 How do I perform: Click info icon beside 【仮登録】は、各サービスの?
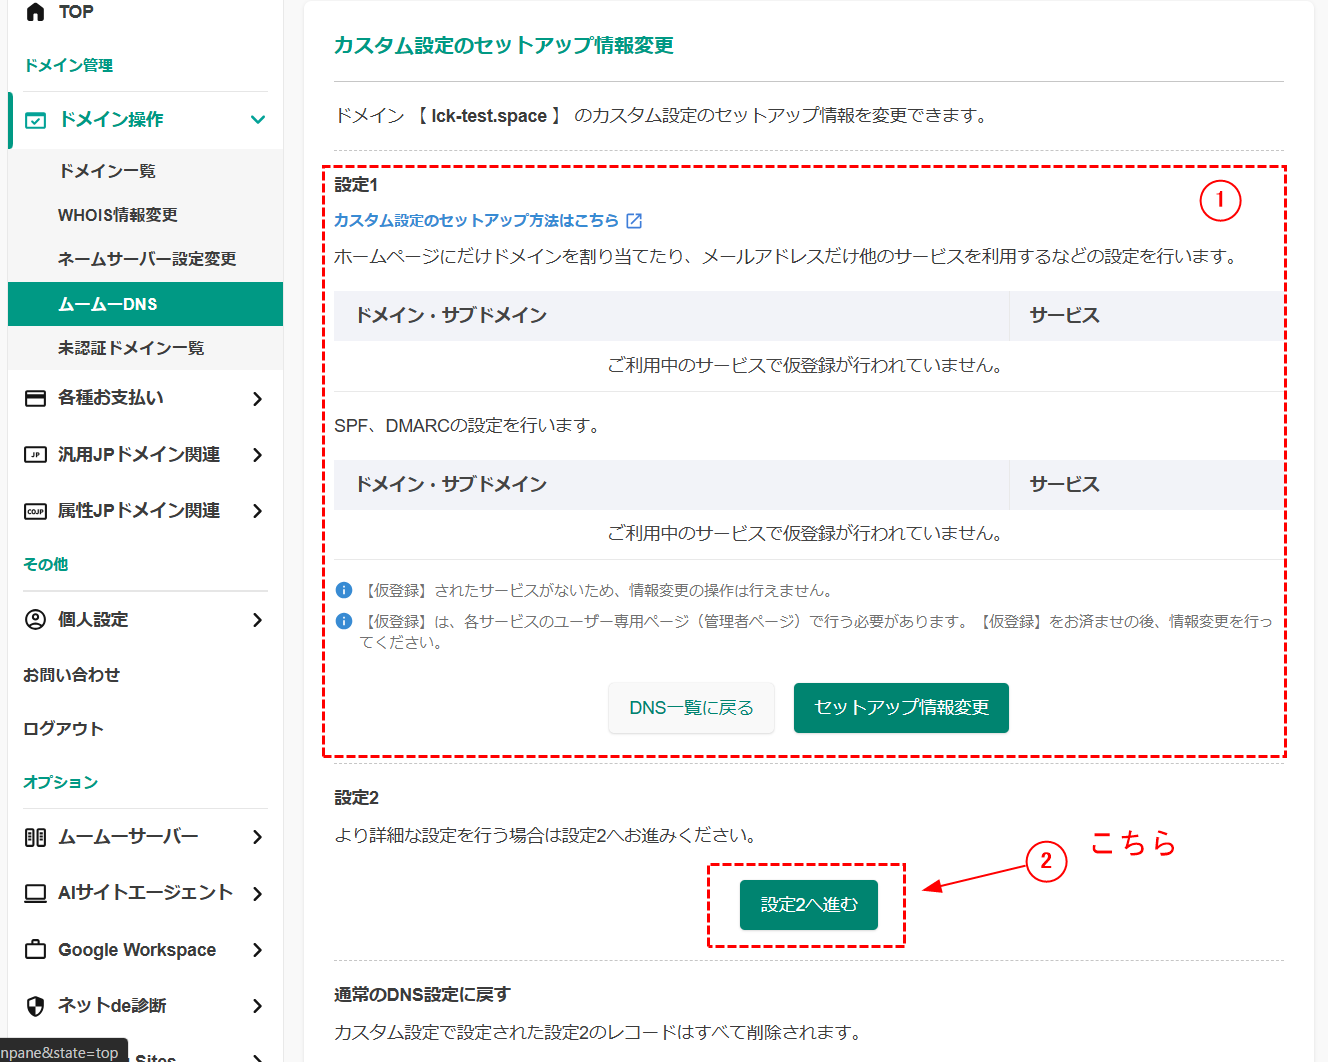pyautogui.click(x=344, y=621)
